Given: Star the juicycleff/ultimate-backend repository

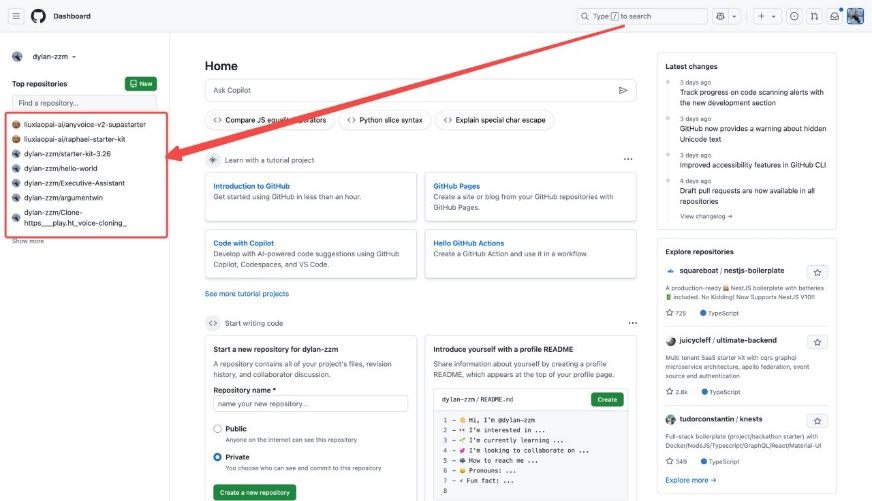Looking at the screenshot, I should pyautogui.click(x=817, y=341).
